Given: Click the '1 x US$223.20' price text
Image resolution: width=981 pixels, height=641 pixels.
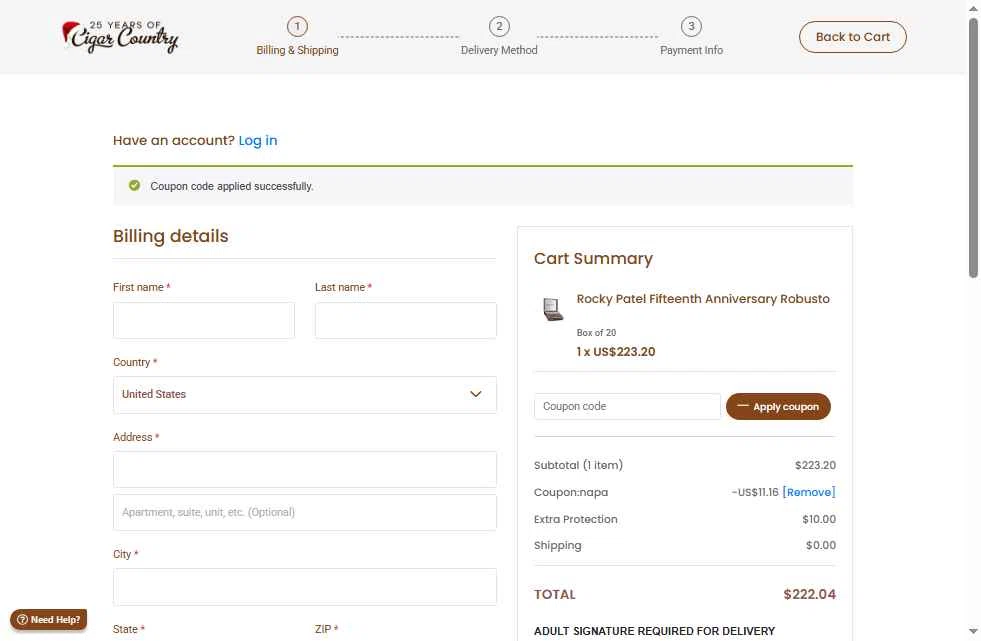Looking at the screenshot, I should [x=616, y=351].
